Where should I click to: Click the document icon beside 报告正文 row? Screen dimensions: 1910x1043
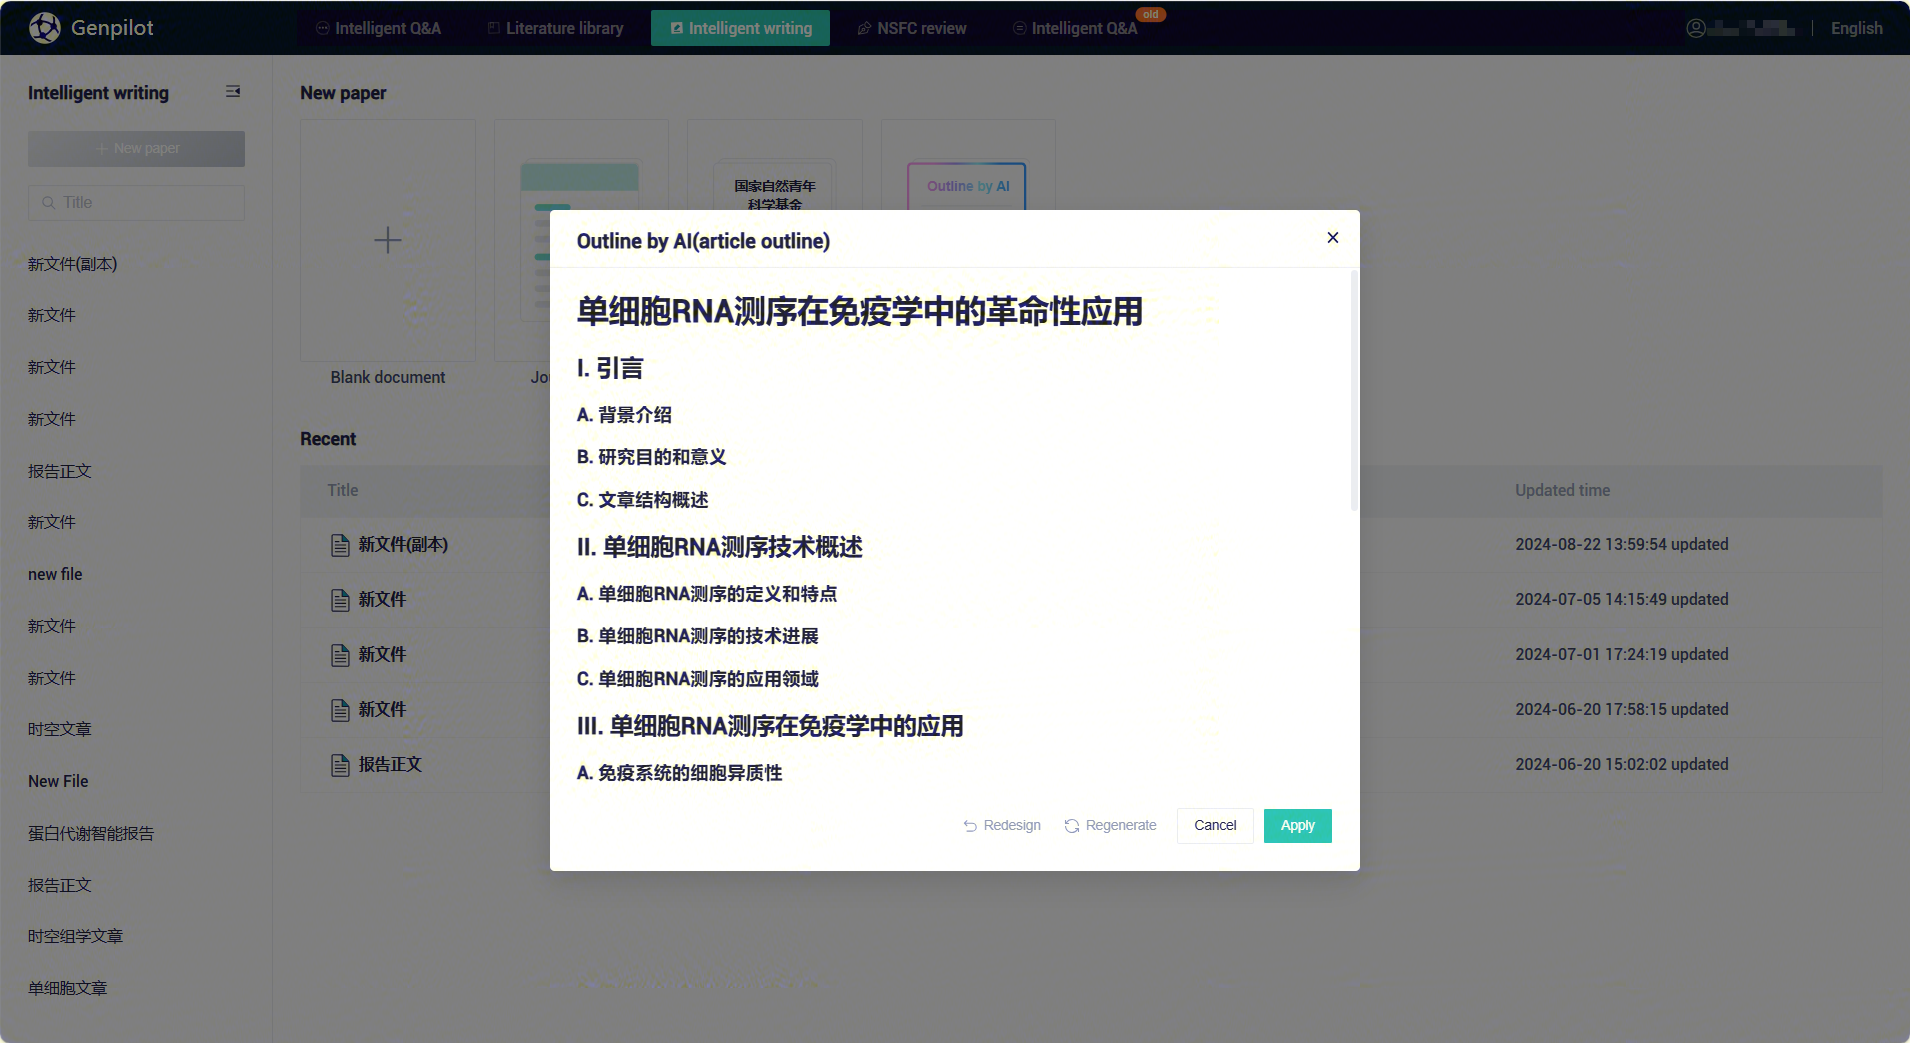click(340, 765)
